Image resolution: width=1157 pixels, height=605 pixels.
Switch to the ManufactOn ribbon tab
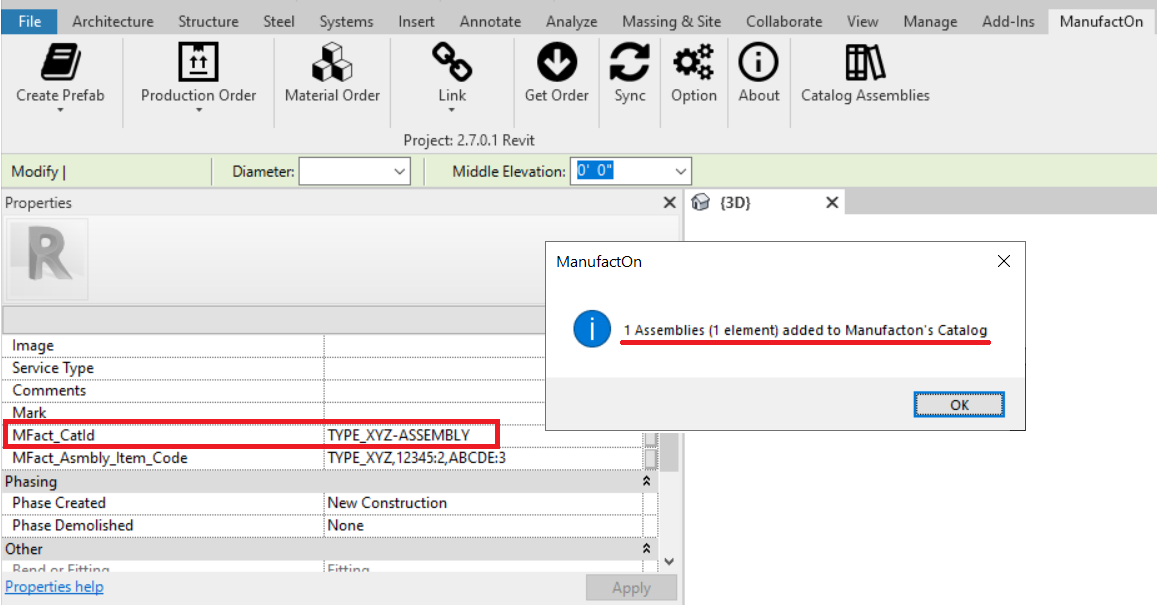click(1100, 20)
